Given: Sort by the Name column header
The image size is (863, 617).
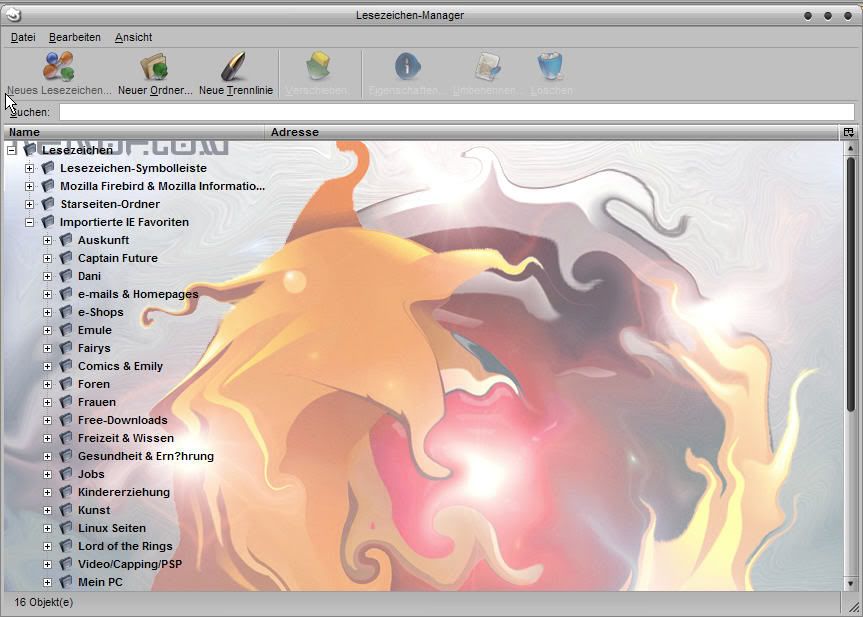Looking at the screenshot, I should (134, 132).
